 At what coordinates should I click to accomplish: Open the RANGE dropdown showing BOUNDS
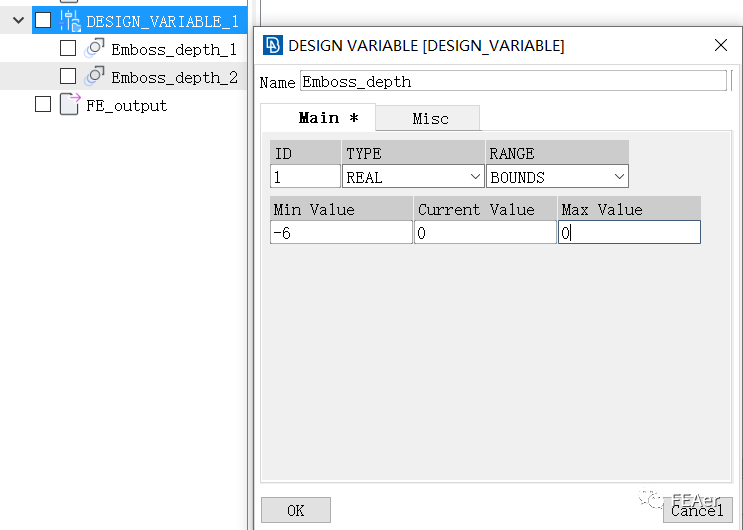[557, 177]
